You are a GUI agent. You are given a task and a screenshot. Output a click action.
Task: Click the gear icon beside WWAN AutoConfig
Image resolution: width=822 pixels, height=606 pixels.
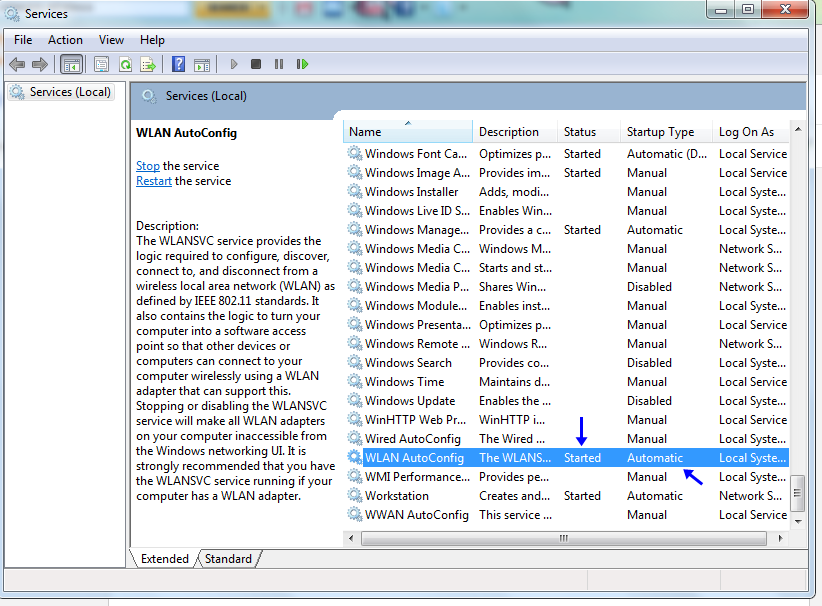[x=355, y=514]
